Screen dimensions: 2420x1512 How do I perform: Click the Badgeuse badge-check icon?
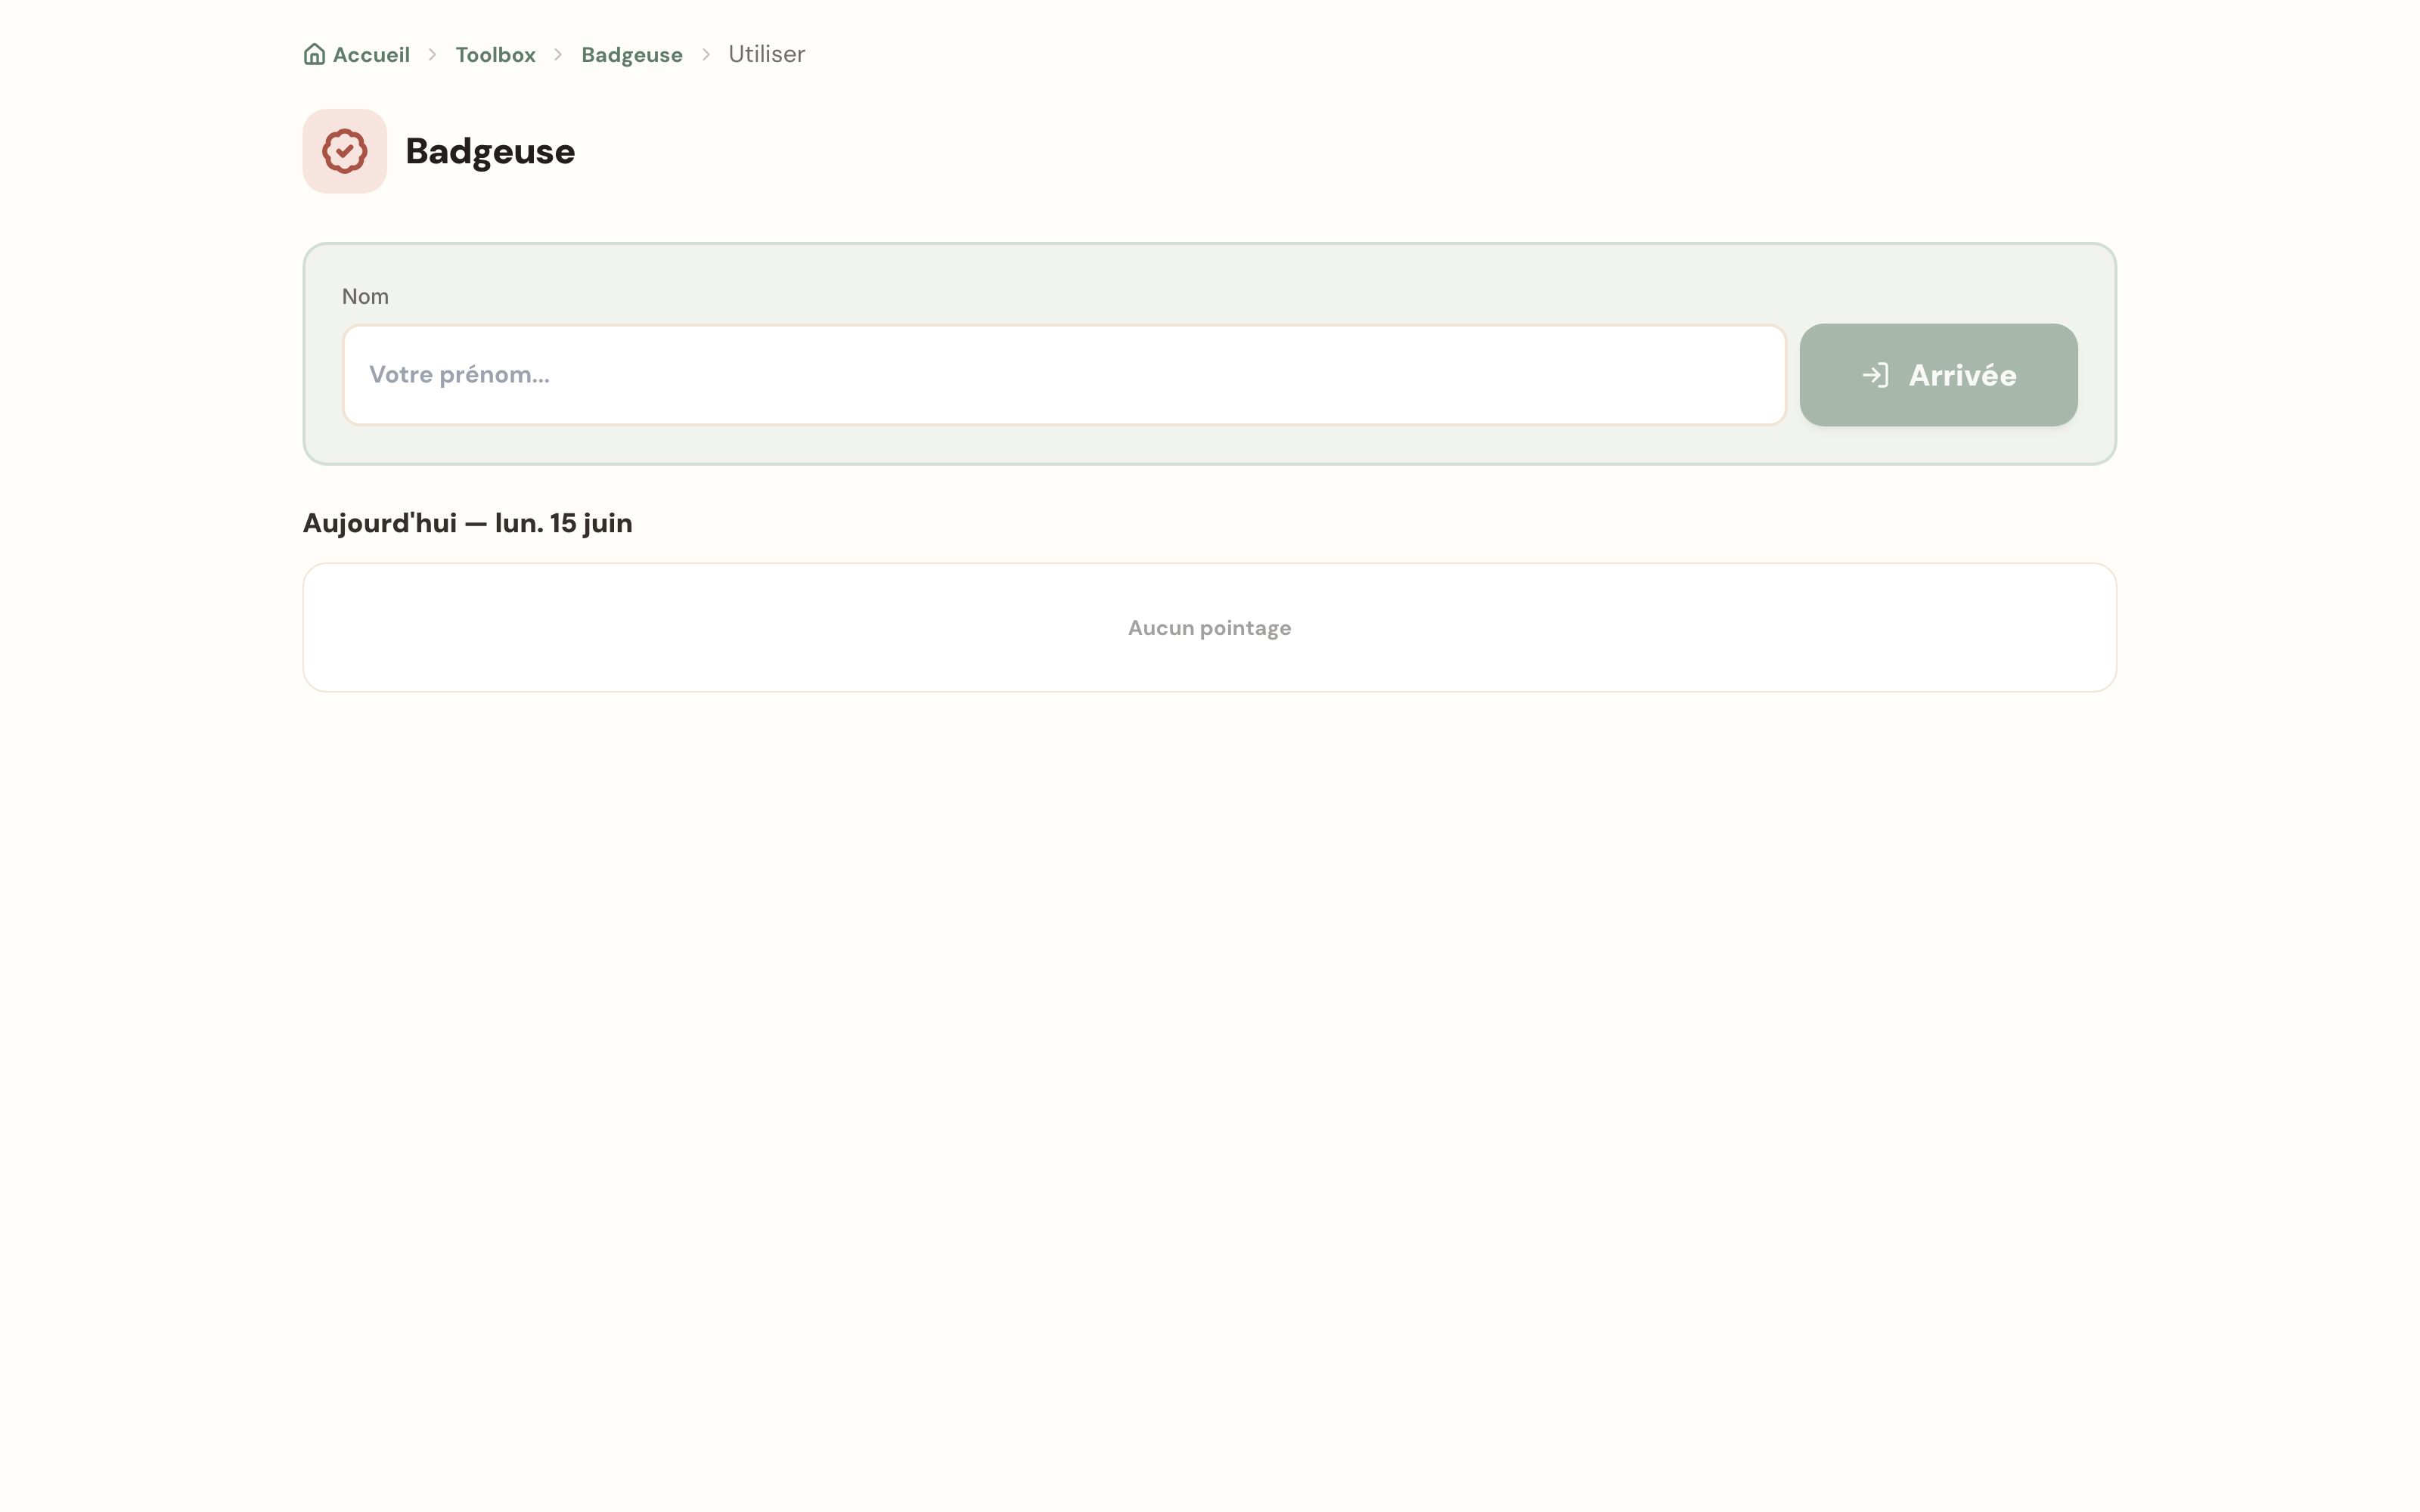pos(345,151)
